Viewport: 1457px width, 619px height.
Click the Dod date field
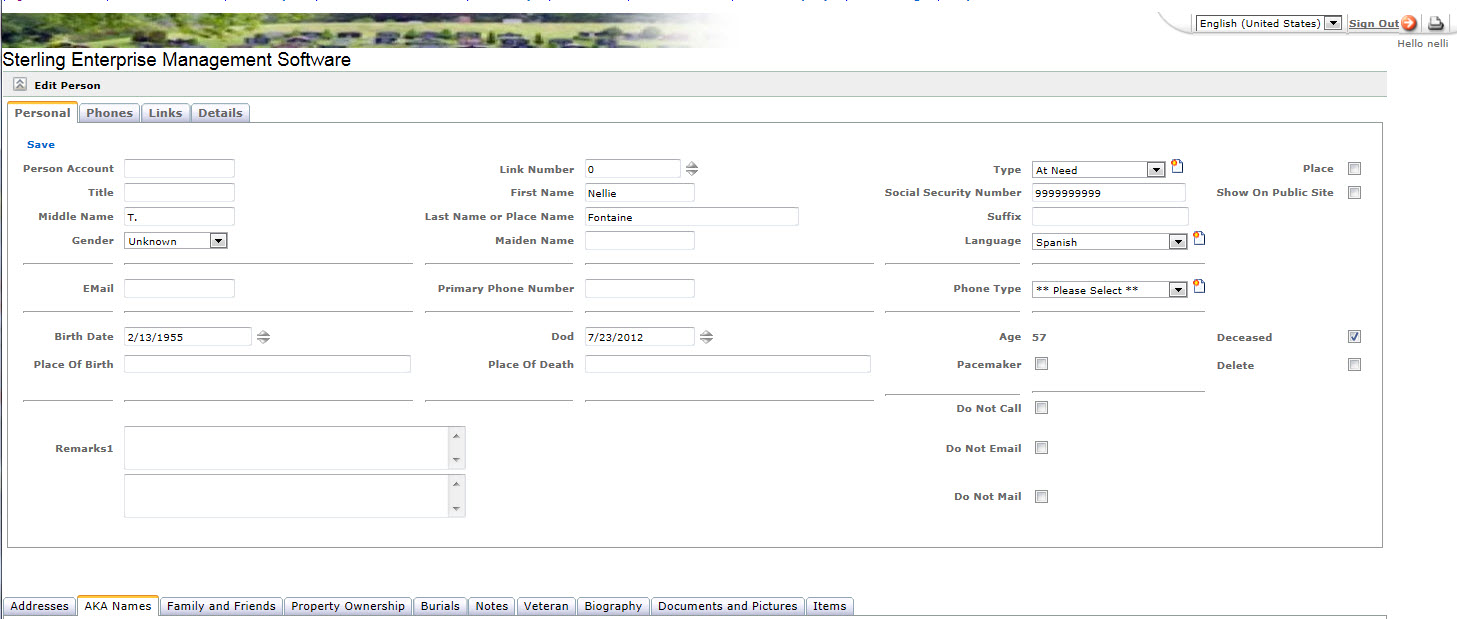click(x=639, y=337)
